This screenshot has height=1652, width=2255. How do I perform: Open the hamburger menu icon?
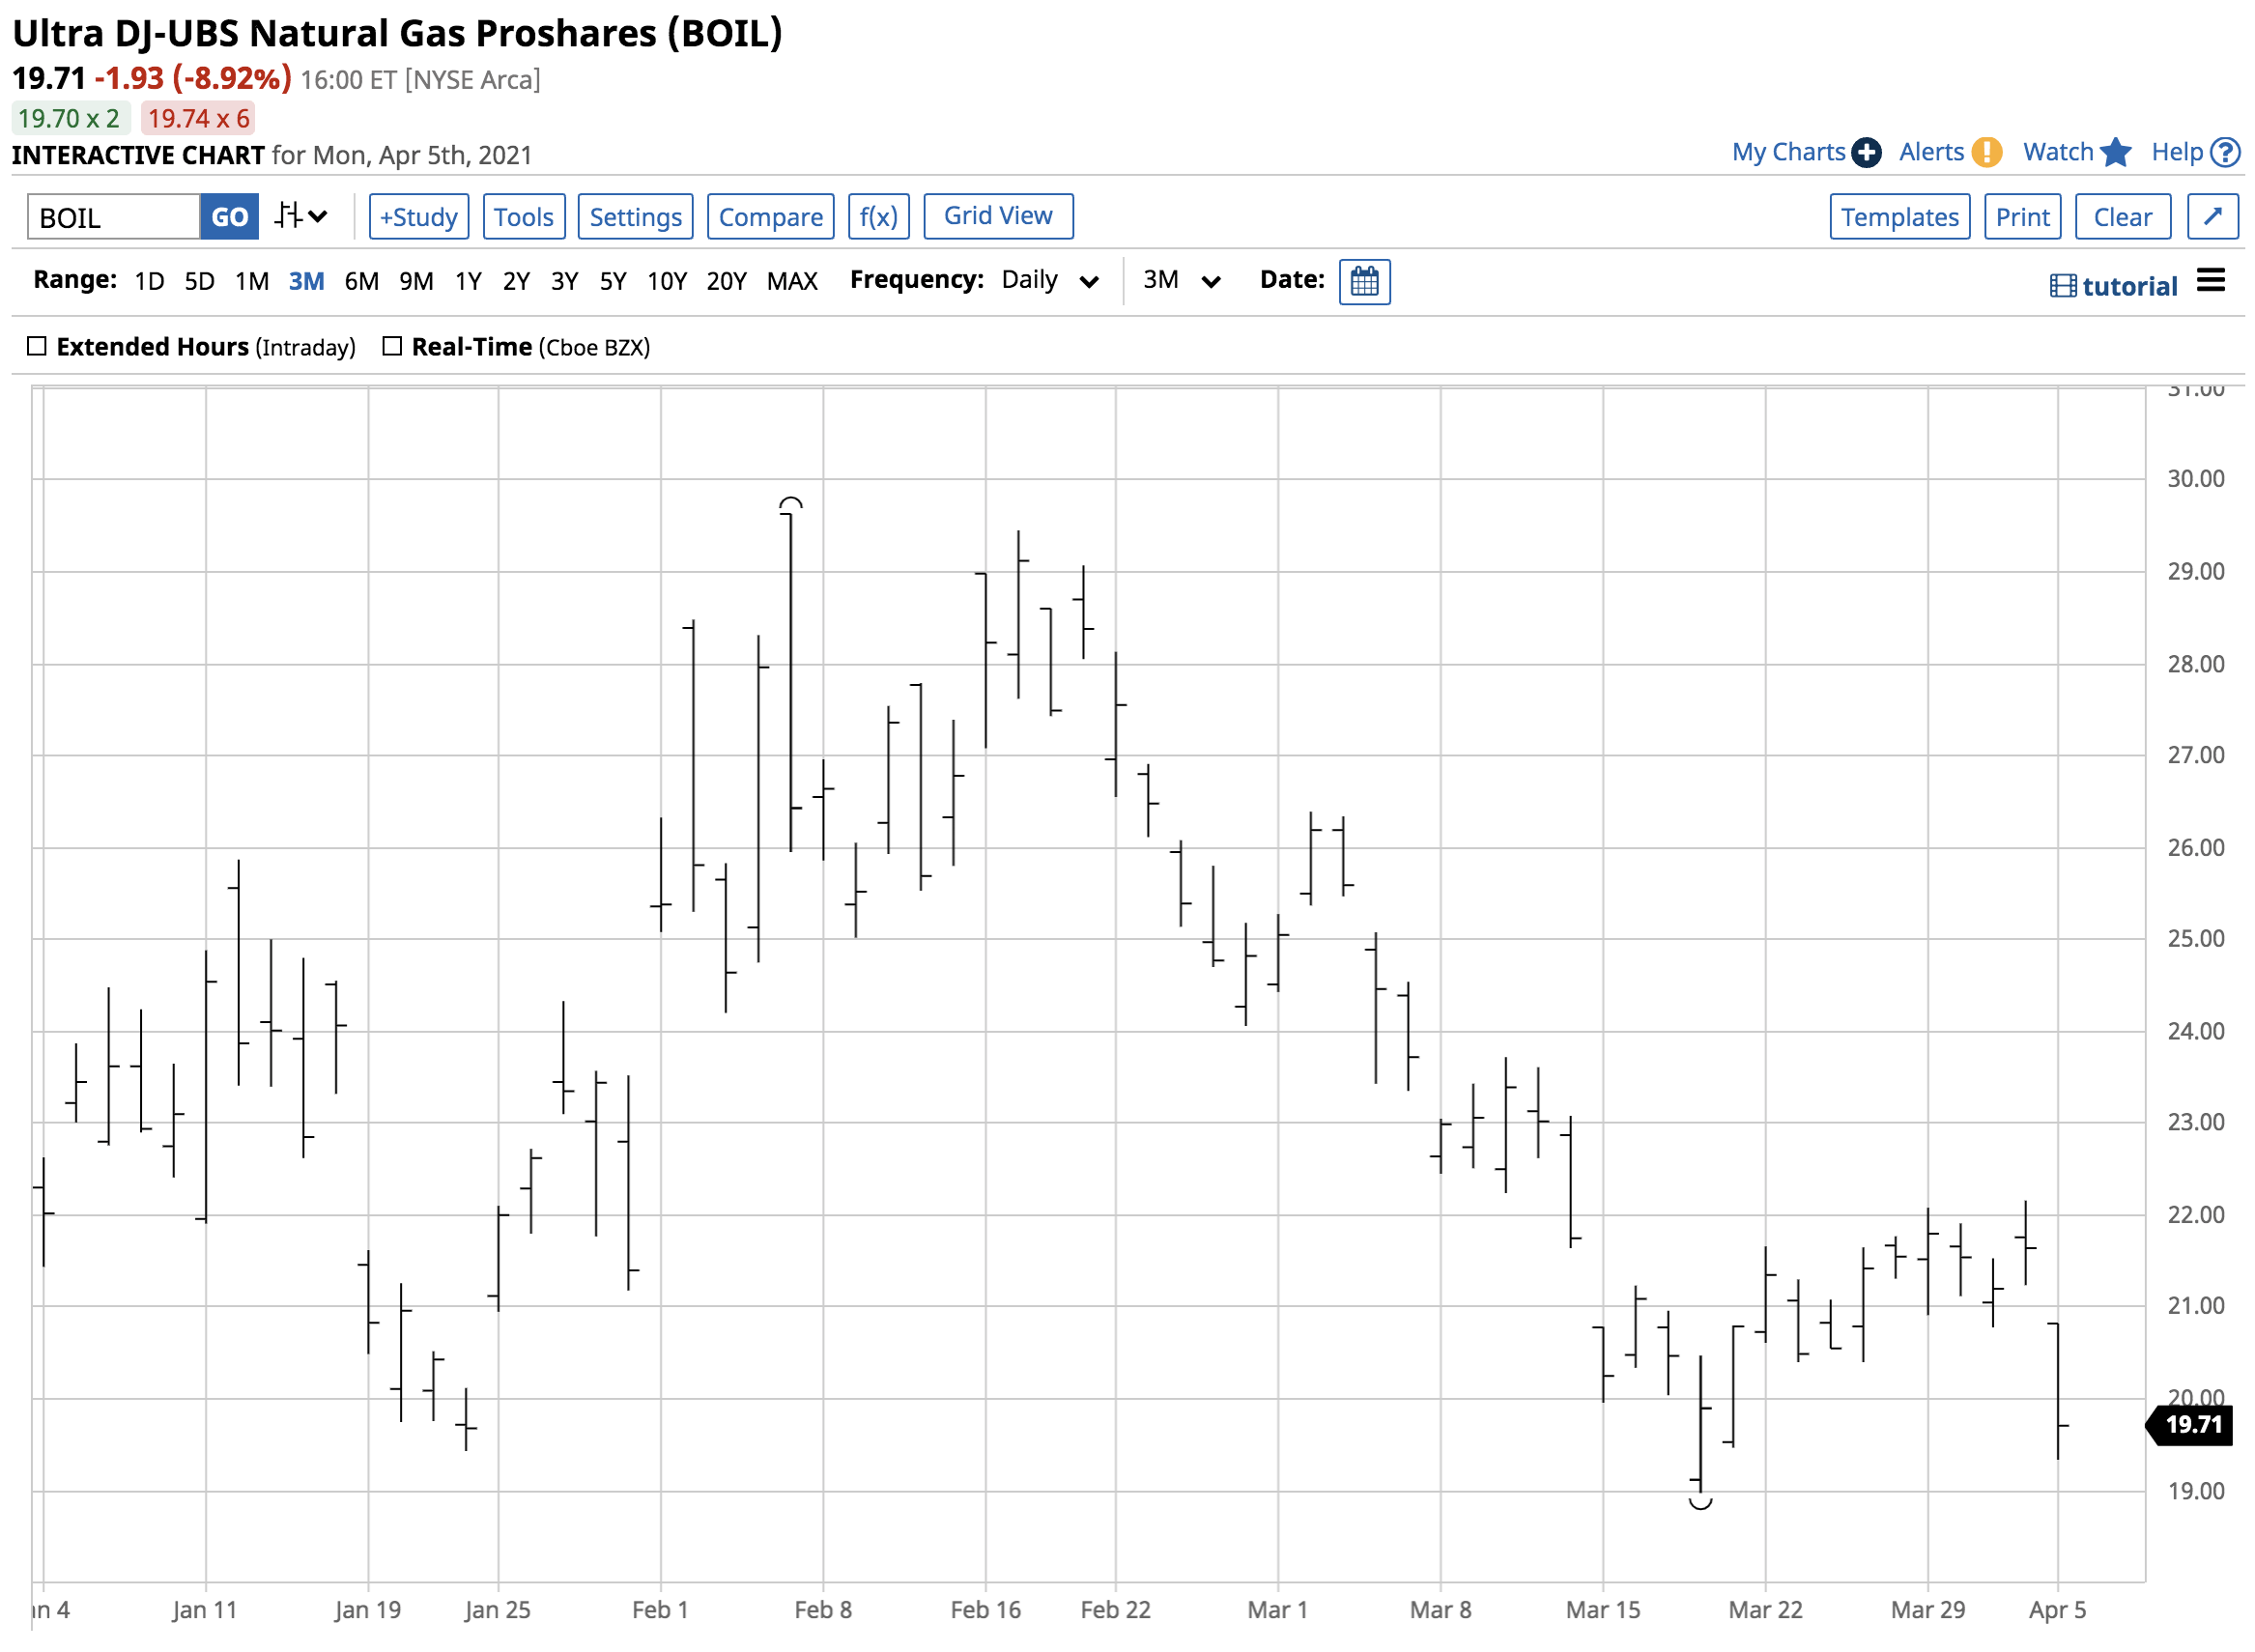(2211, 281)
